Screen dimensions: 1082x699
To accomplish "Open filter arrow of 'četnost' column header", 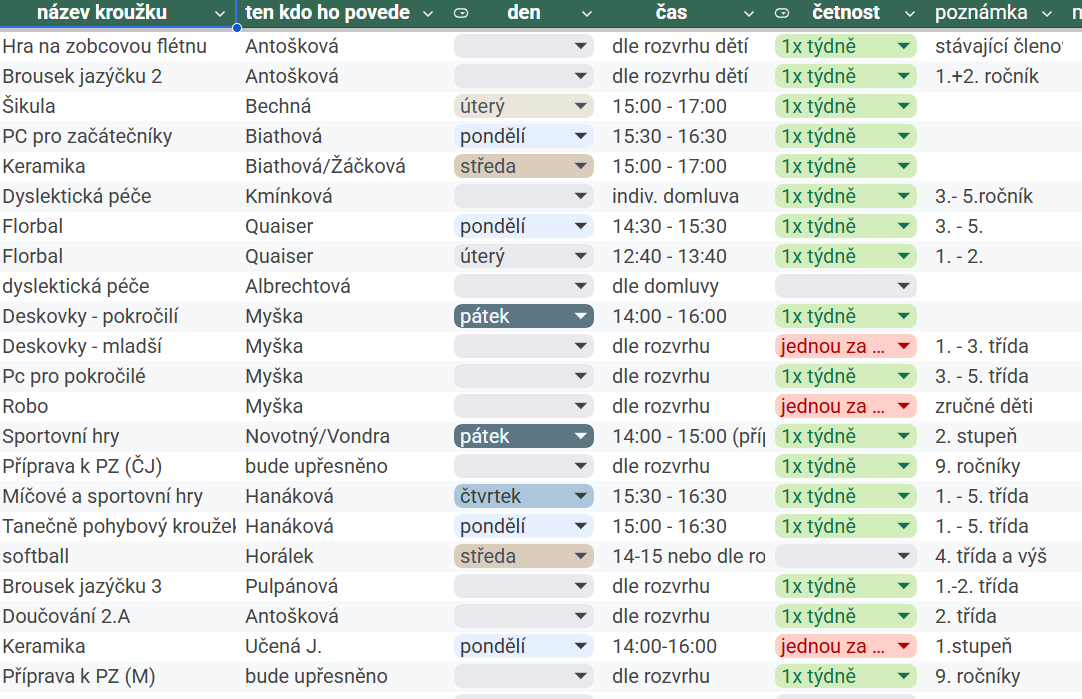I will pos(909,13).
